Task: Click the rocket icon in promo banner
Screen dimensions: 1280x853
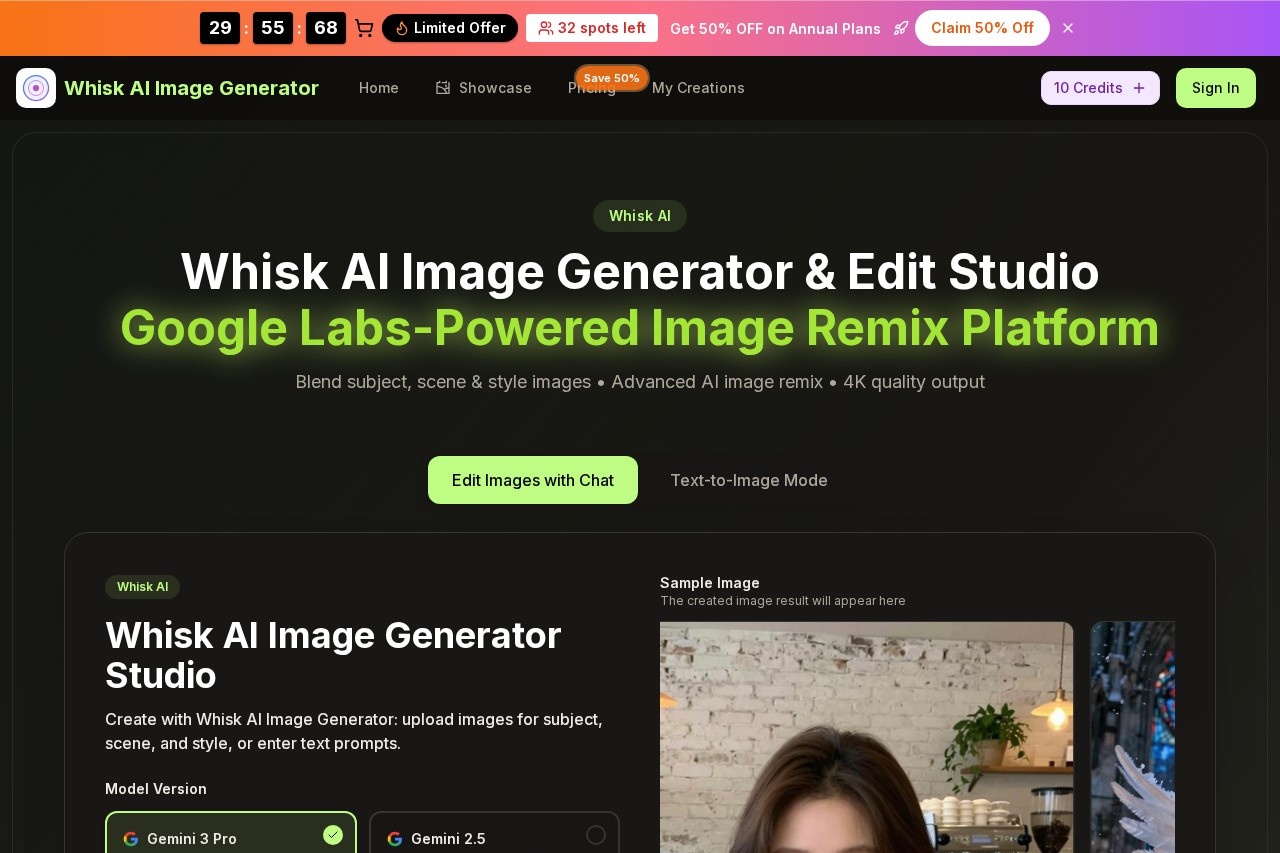Action: [x=901, y=28]
